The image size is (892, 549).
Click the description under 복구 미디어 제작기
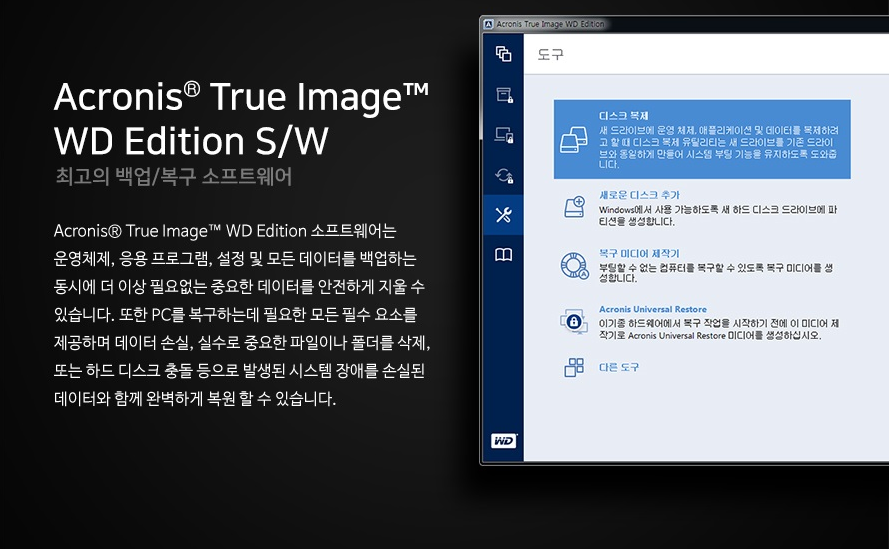[716, 273]
